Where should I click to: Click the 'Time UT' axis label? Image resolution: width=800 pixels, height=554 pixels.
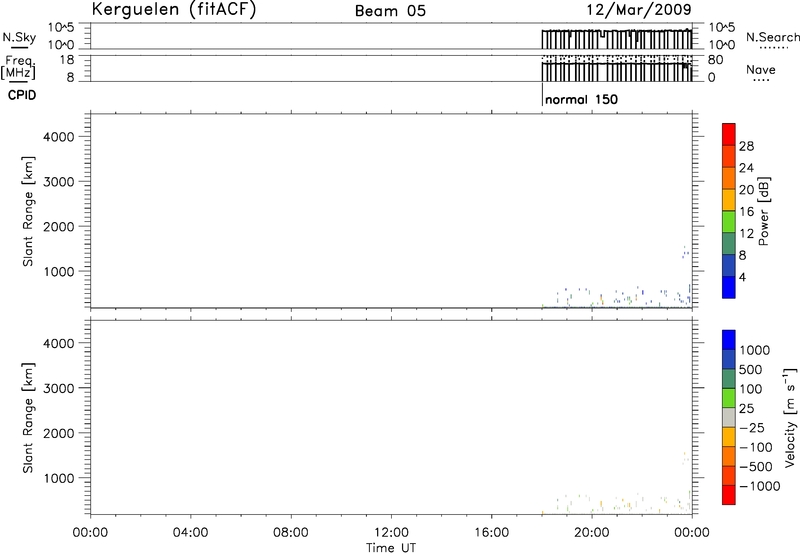391,548
